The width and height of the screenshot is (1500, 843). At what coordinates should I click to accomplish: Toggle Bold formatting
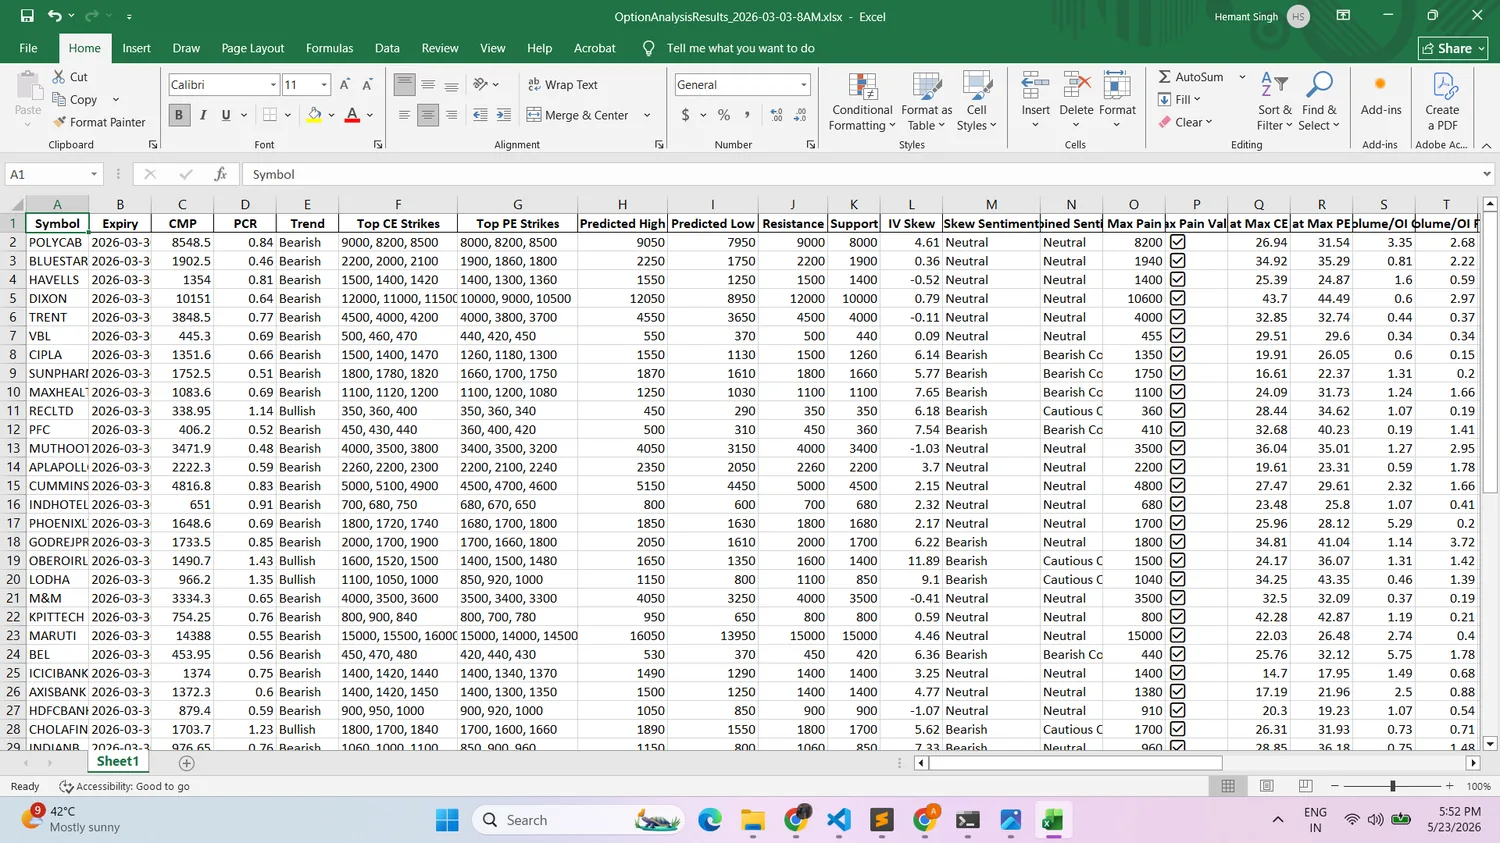[x=179, y=115]
